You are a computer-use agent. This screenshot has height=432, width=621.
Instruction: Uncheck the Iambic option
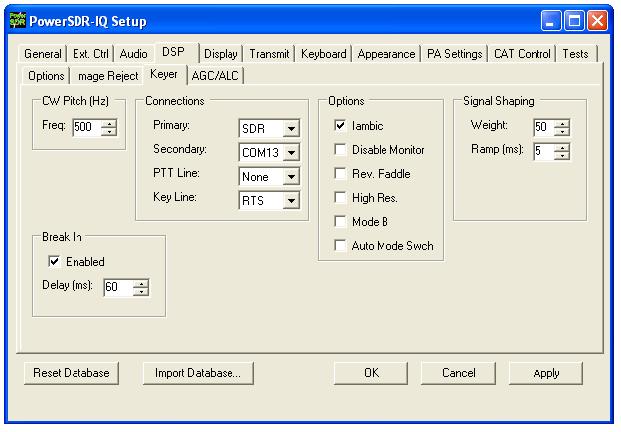340,126
